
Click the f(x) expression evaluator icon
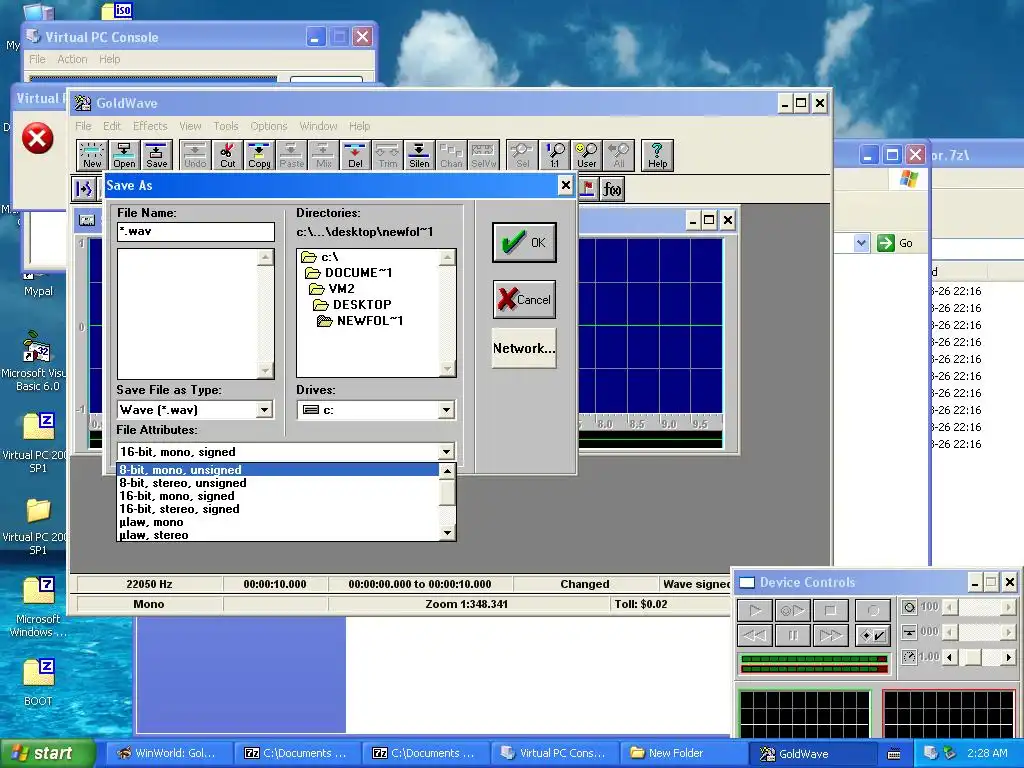[612, 189]
